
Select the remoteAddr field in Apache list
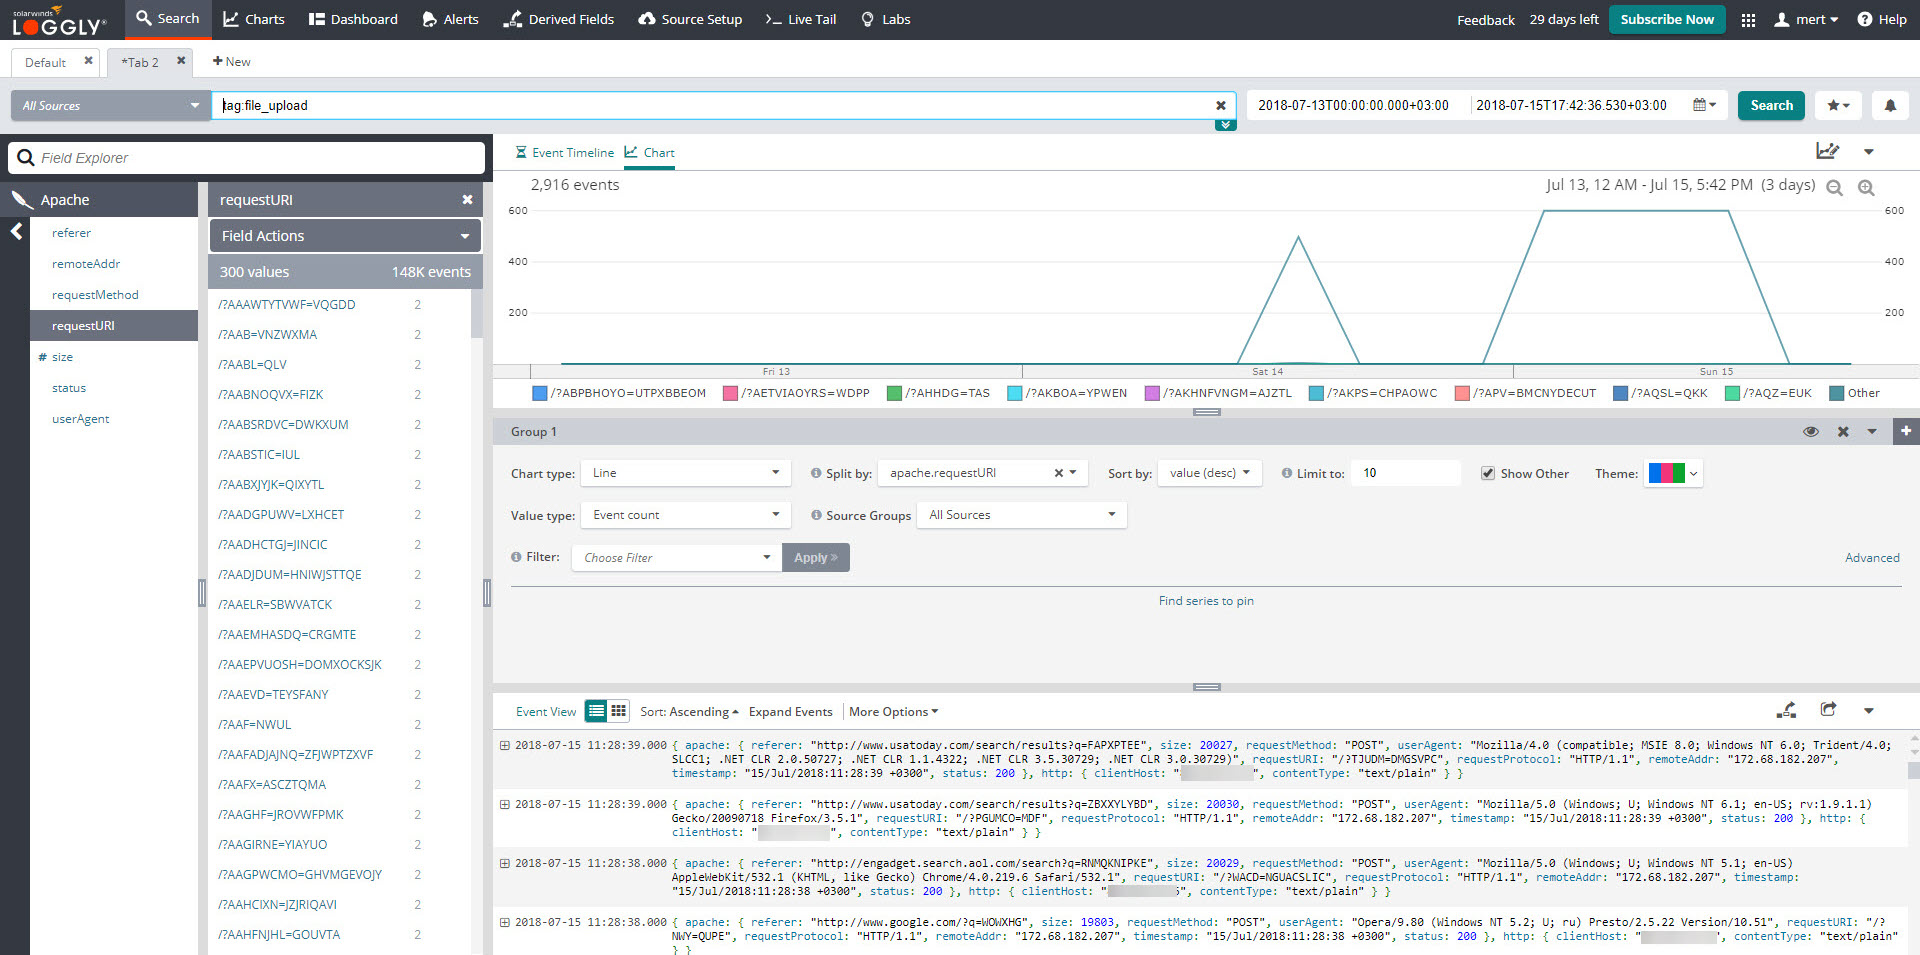[86, 264]
